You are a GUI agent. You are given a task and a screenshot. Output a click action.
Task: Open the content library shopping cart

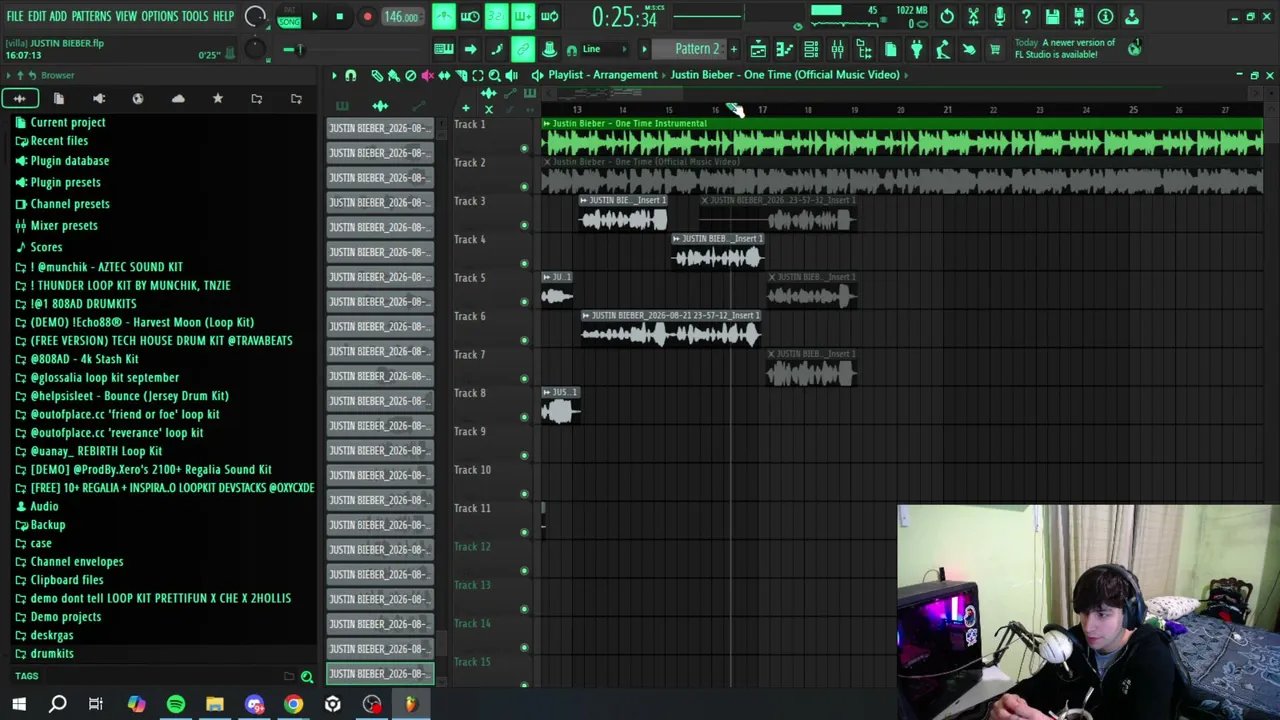click(x=994, y=49)
